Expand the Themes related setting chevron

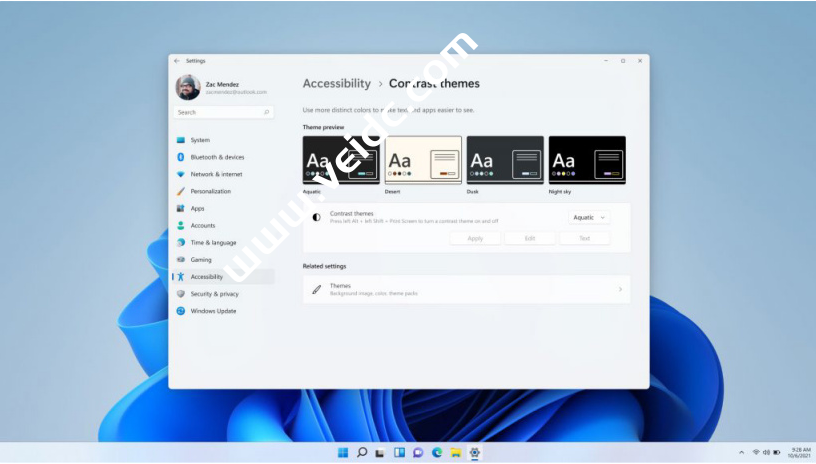[620, 290]
